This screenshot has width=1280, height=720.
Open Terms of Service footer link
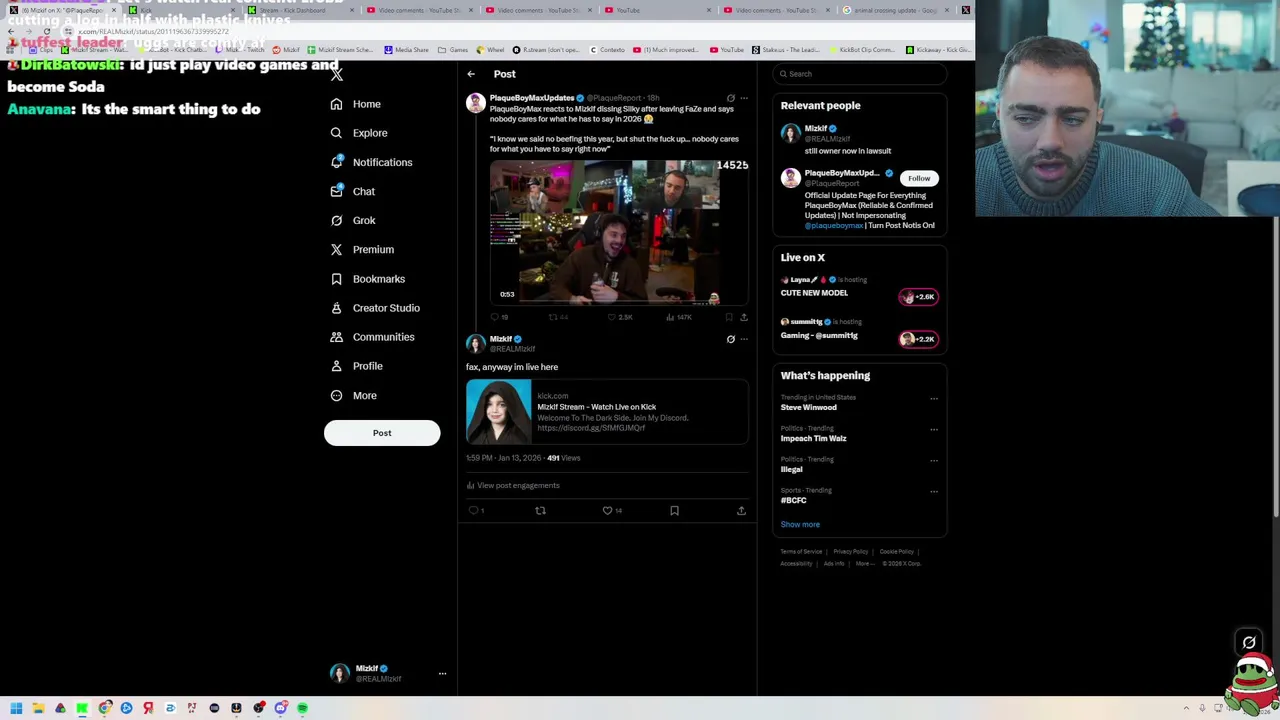click(x=801, y=552)
